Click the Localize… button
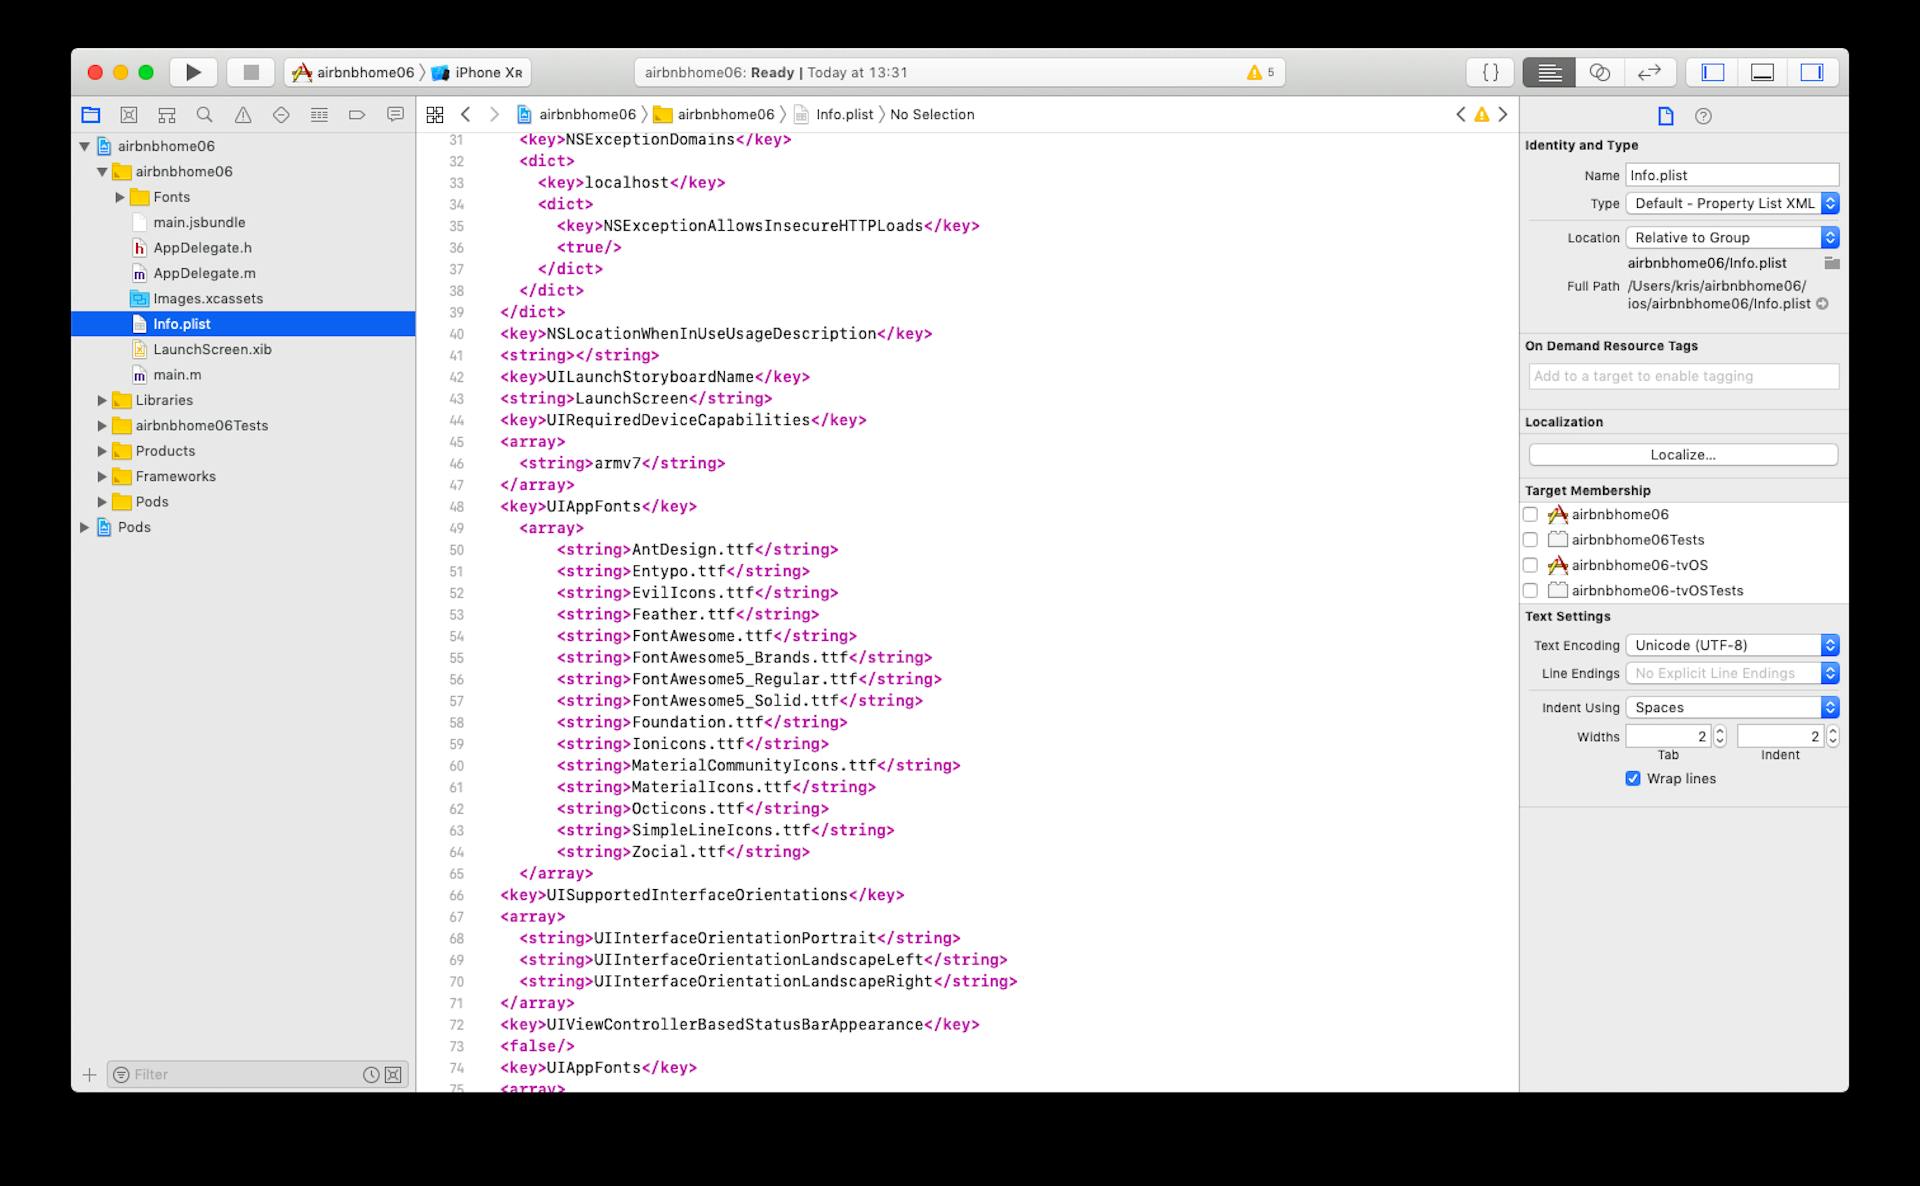Screen dimensions: 1920x1186 1682,454
